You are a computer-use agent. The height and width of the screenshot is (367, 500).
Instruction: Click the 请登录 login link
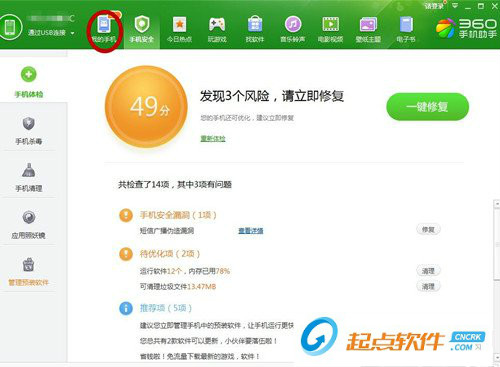tap(434, 6)
